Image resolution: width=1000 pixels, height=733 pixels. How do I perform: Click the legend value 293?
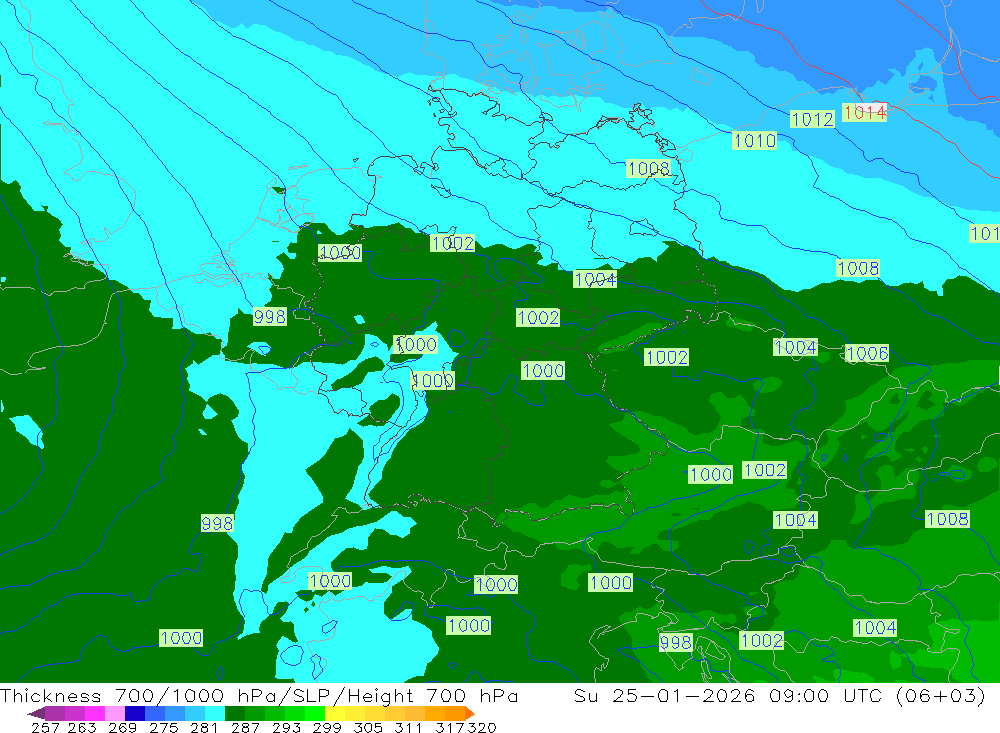pyautogui.click(x=286, y=727)
